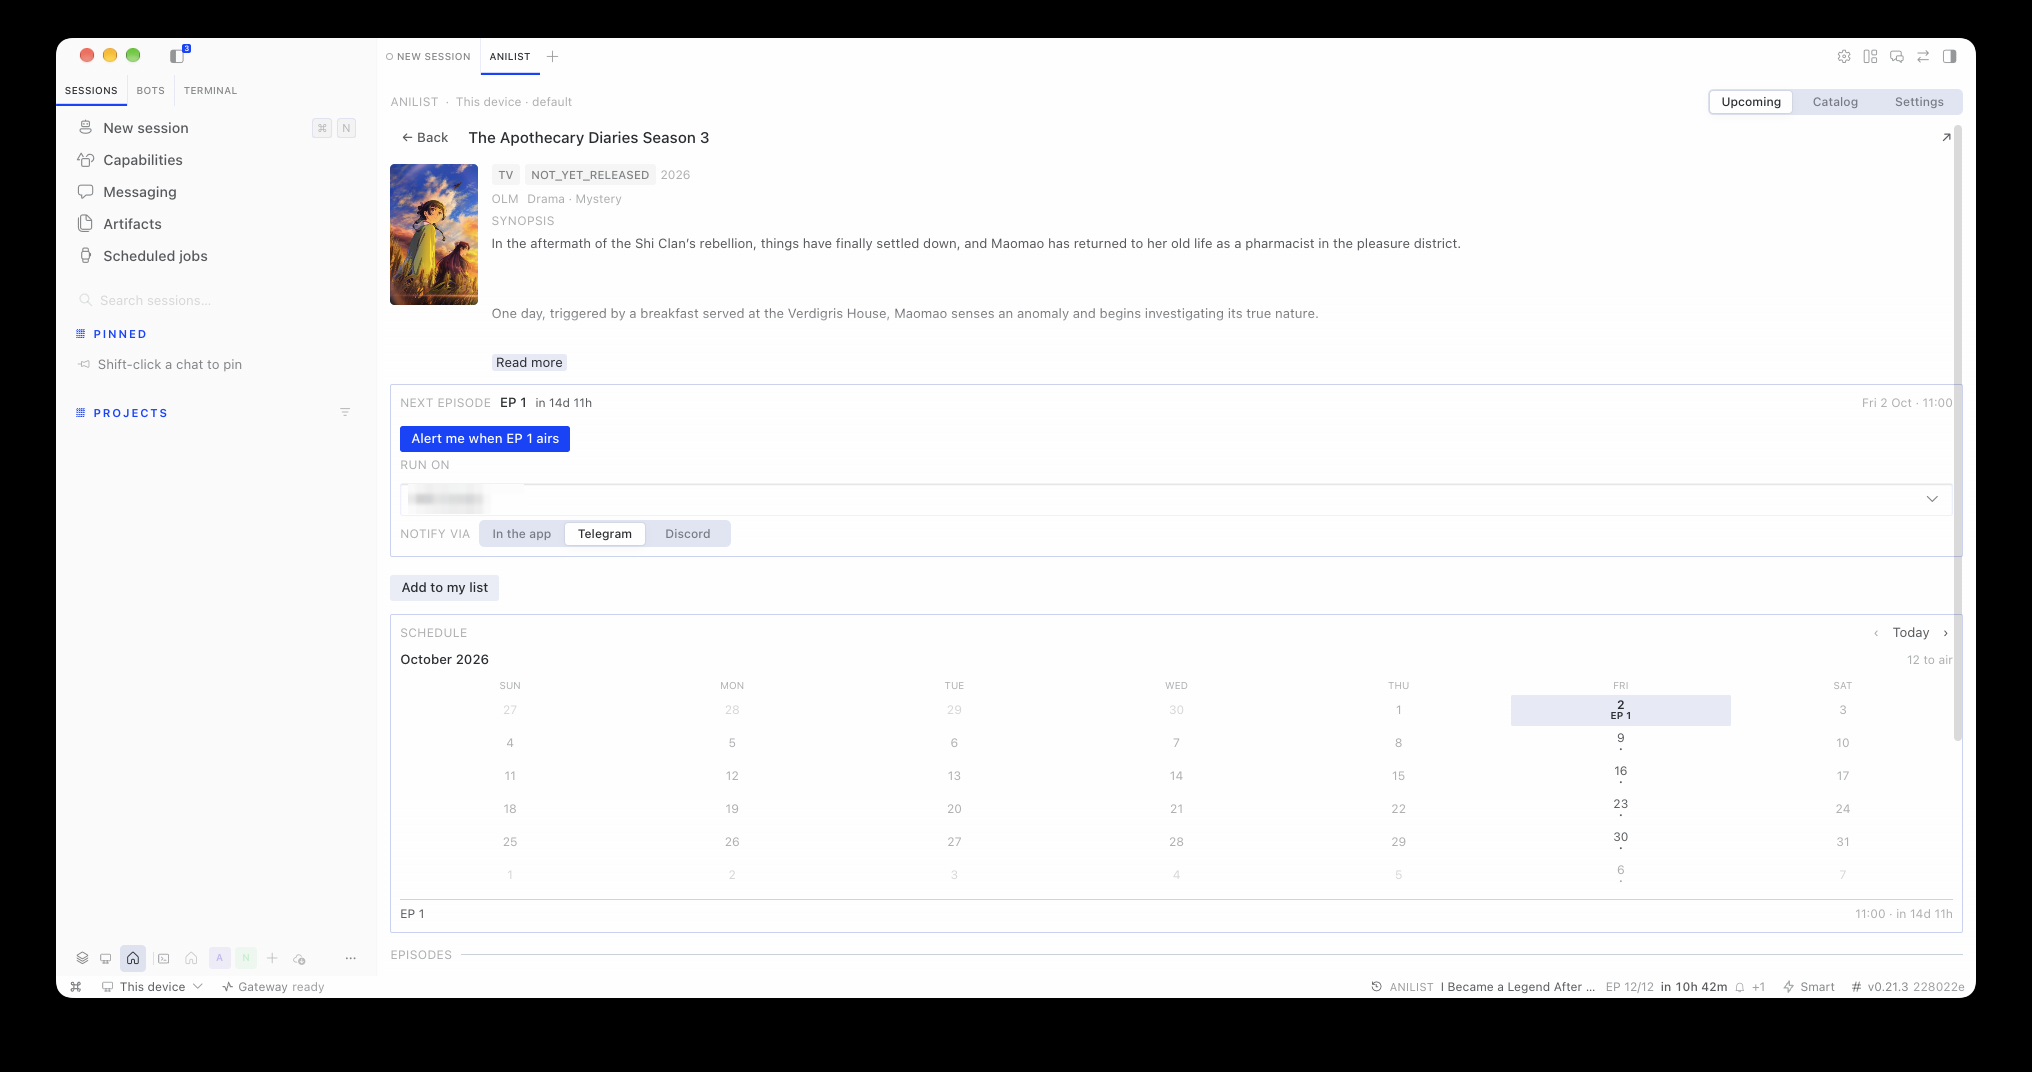Click the monitor icon in bottom sidebar toolbar
The image size is (2032, 1072).
pos(105,958)
